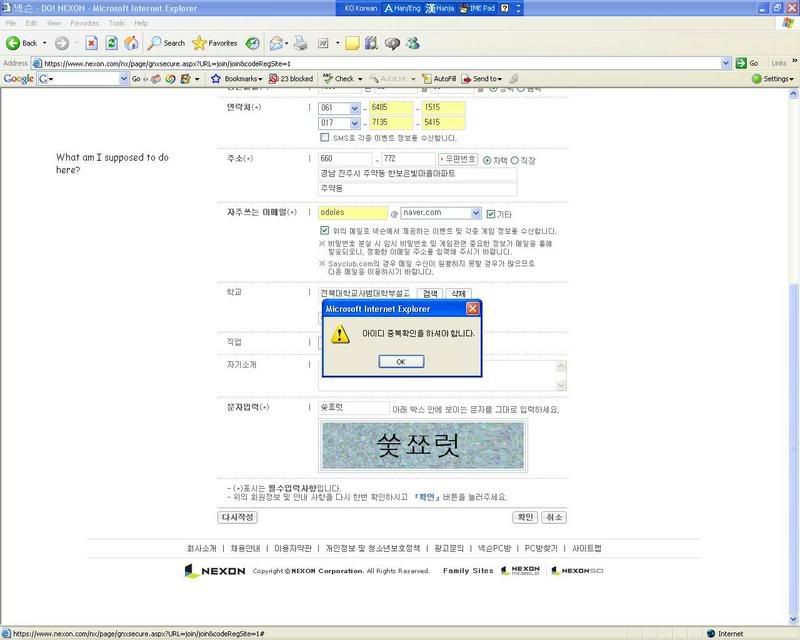The width and height of the screenshot is (800, 640).
Task: Click the Mail toolbar icon
Action: [275, 43]
